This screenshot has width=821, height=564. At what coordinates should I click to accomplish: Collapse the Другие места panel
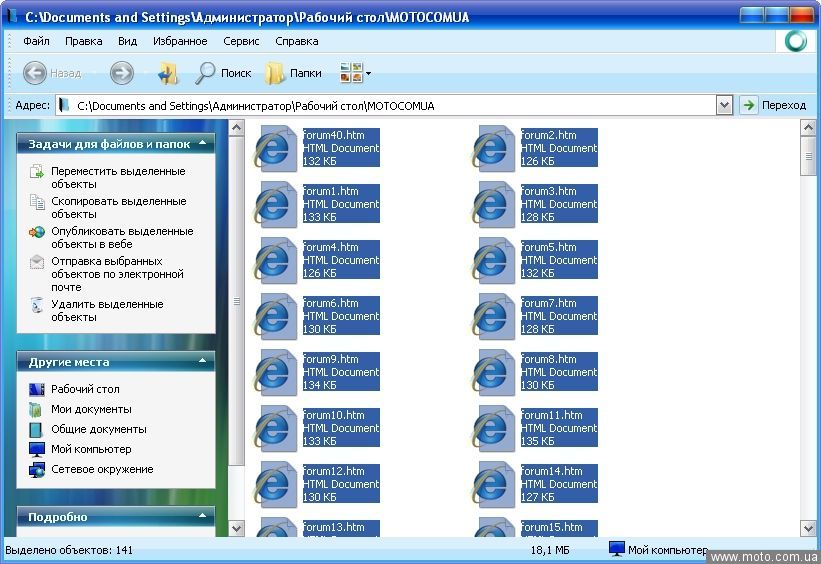(203, 361)
